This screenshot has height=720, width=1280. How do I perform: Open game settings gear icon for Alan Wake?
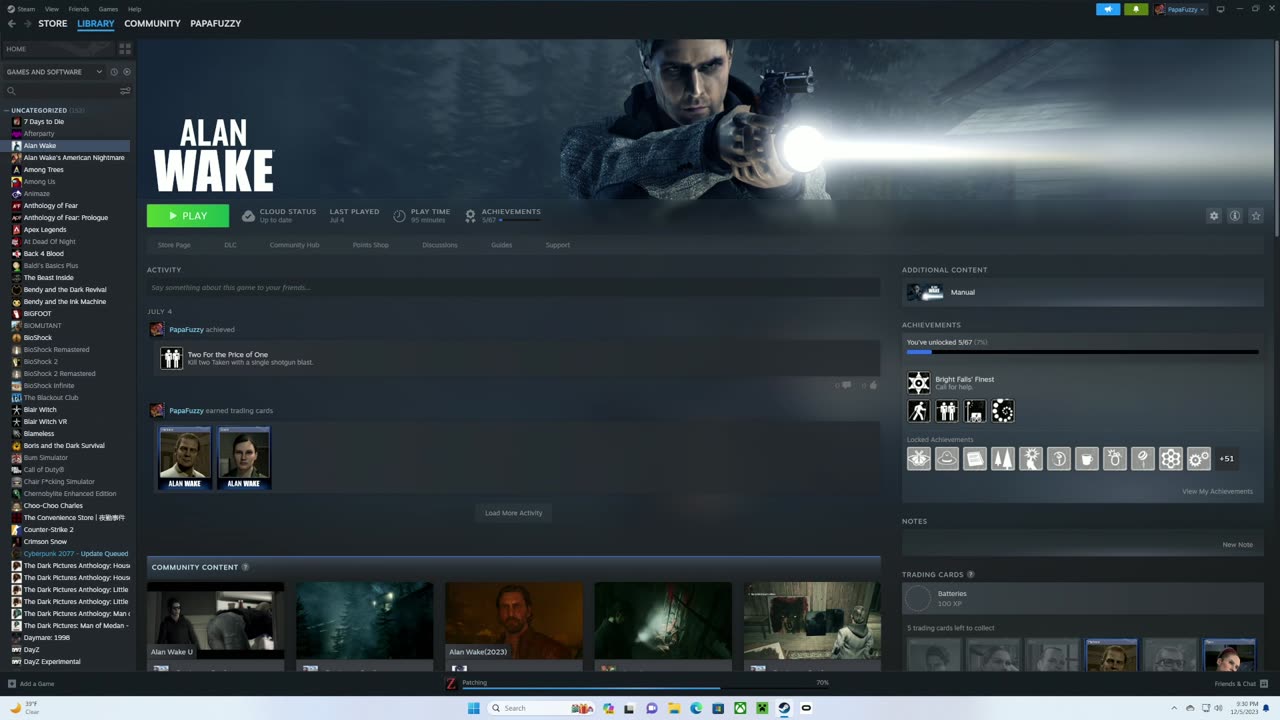1214,216
